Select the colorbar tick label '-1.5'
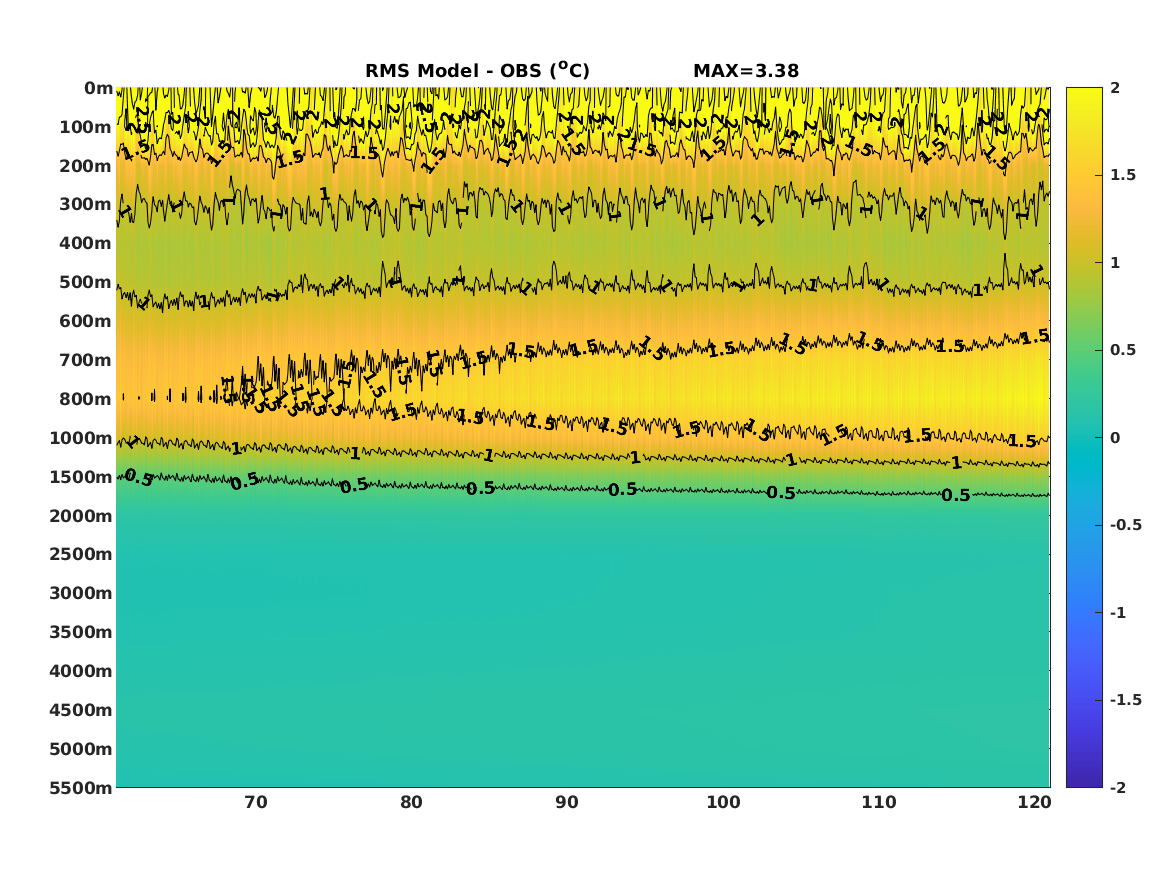The width and height of the screenshot is (1167, 875). point(1125,700)
